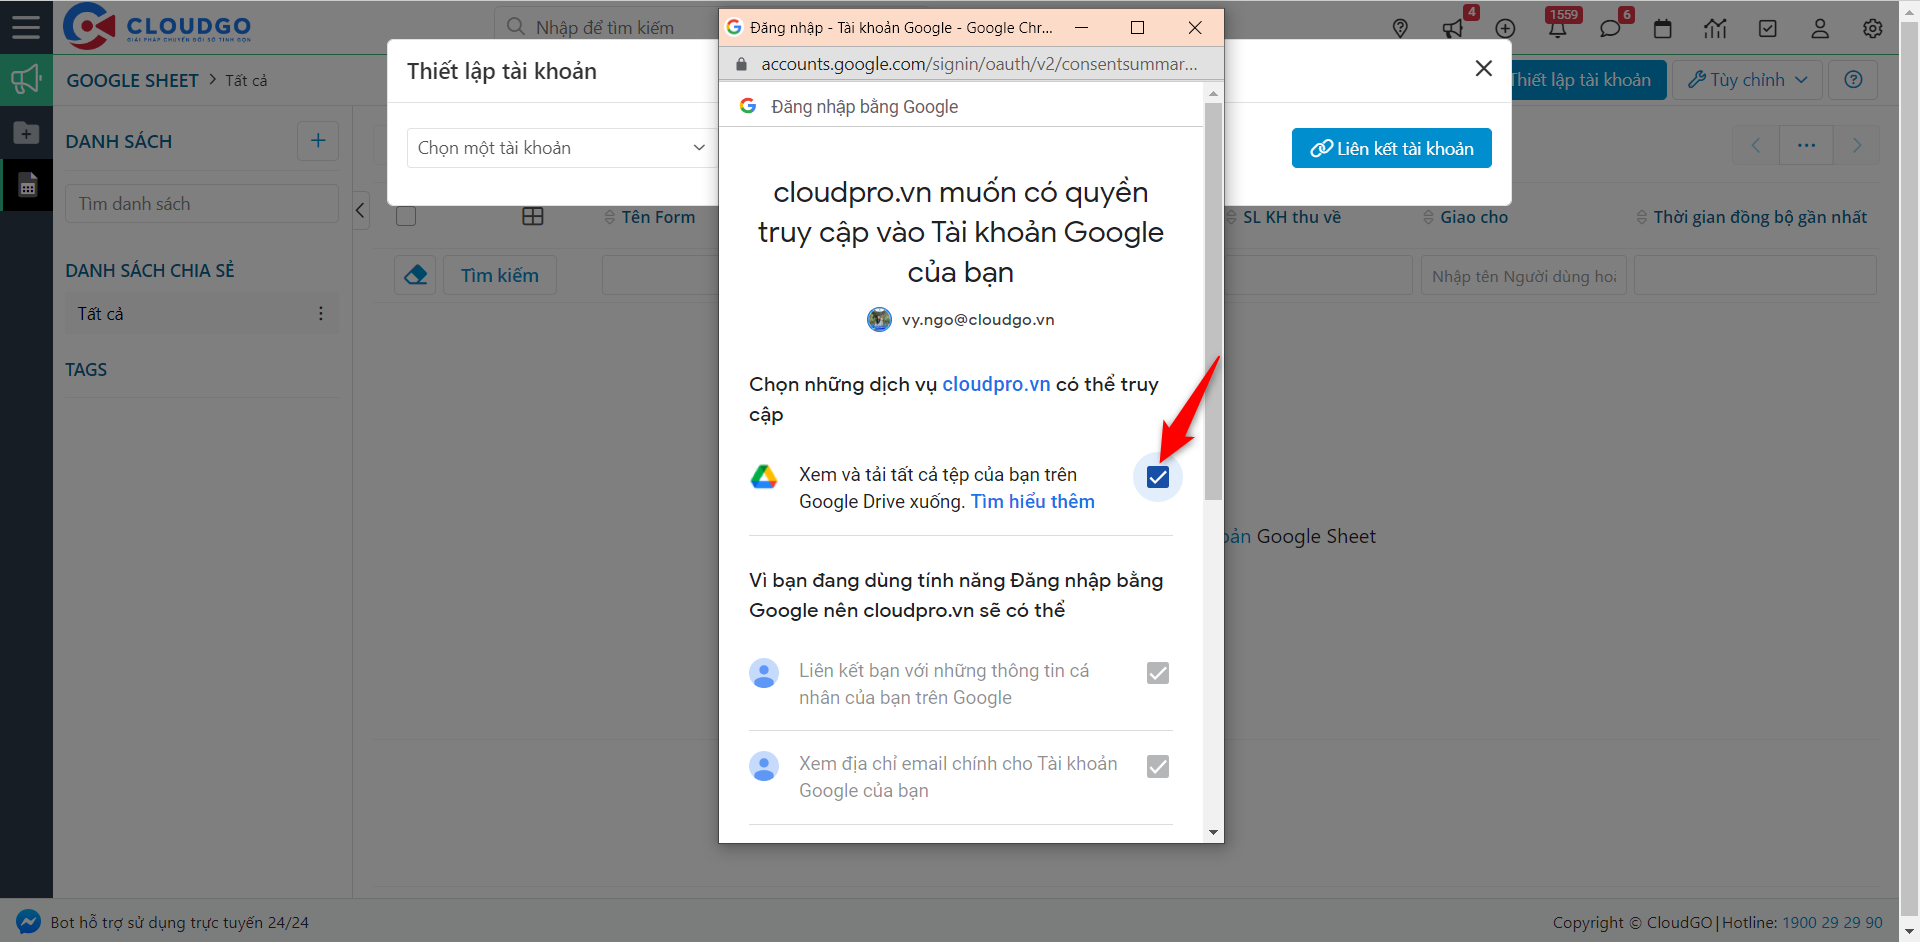Click the eraser clear-filter icon
Viewport: 1920px width, 942px height.
[x=415, y=275]
